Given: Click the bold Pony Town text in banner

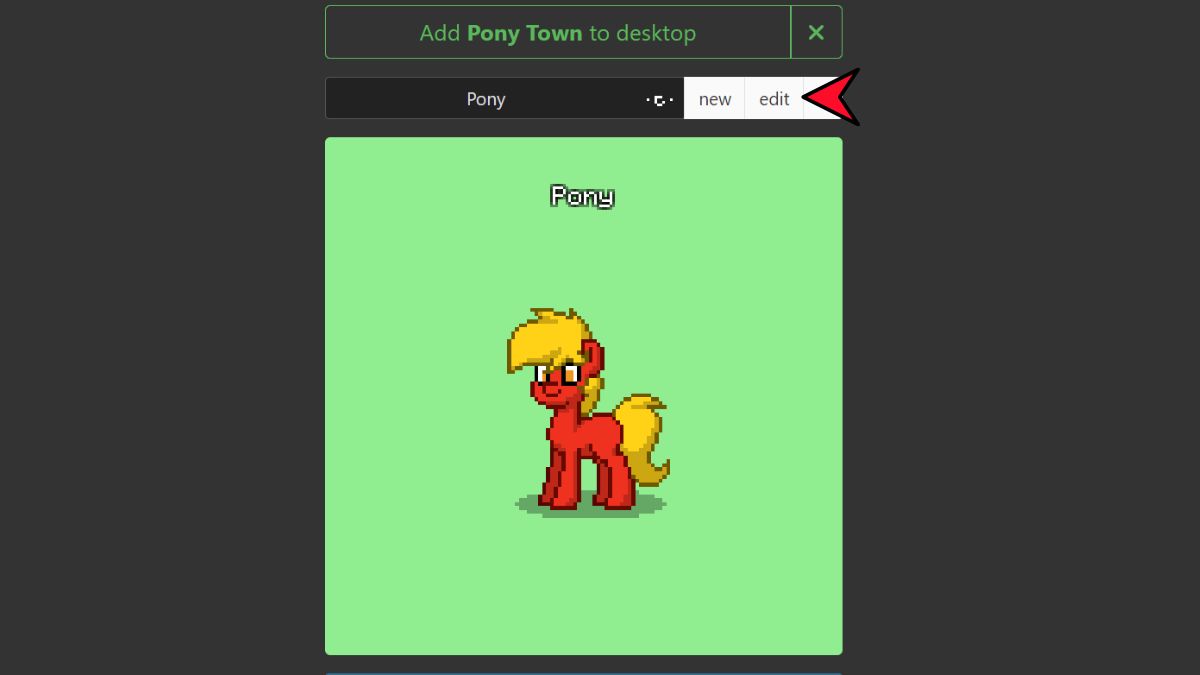Looking at the screenshot, I should [524, 32].
